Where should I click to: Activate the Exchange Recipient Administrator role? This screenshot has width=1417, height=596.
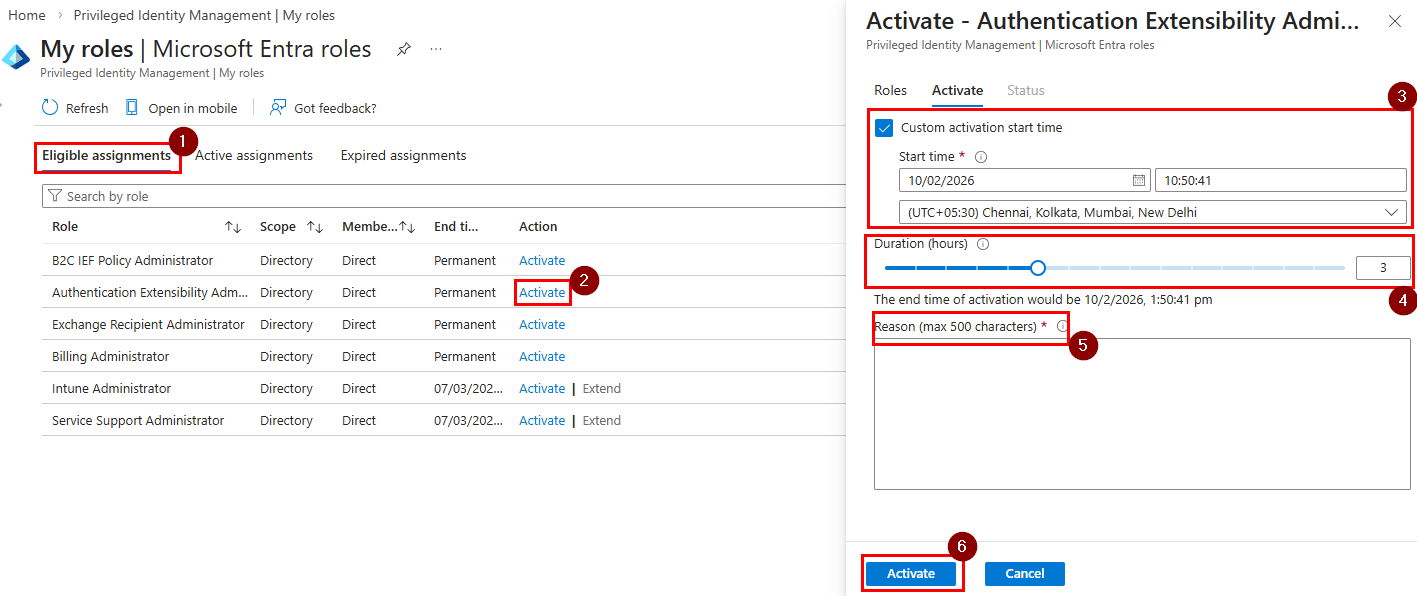click(541, 324)
